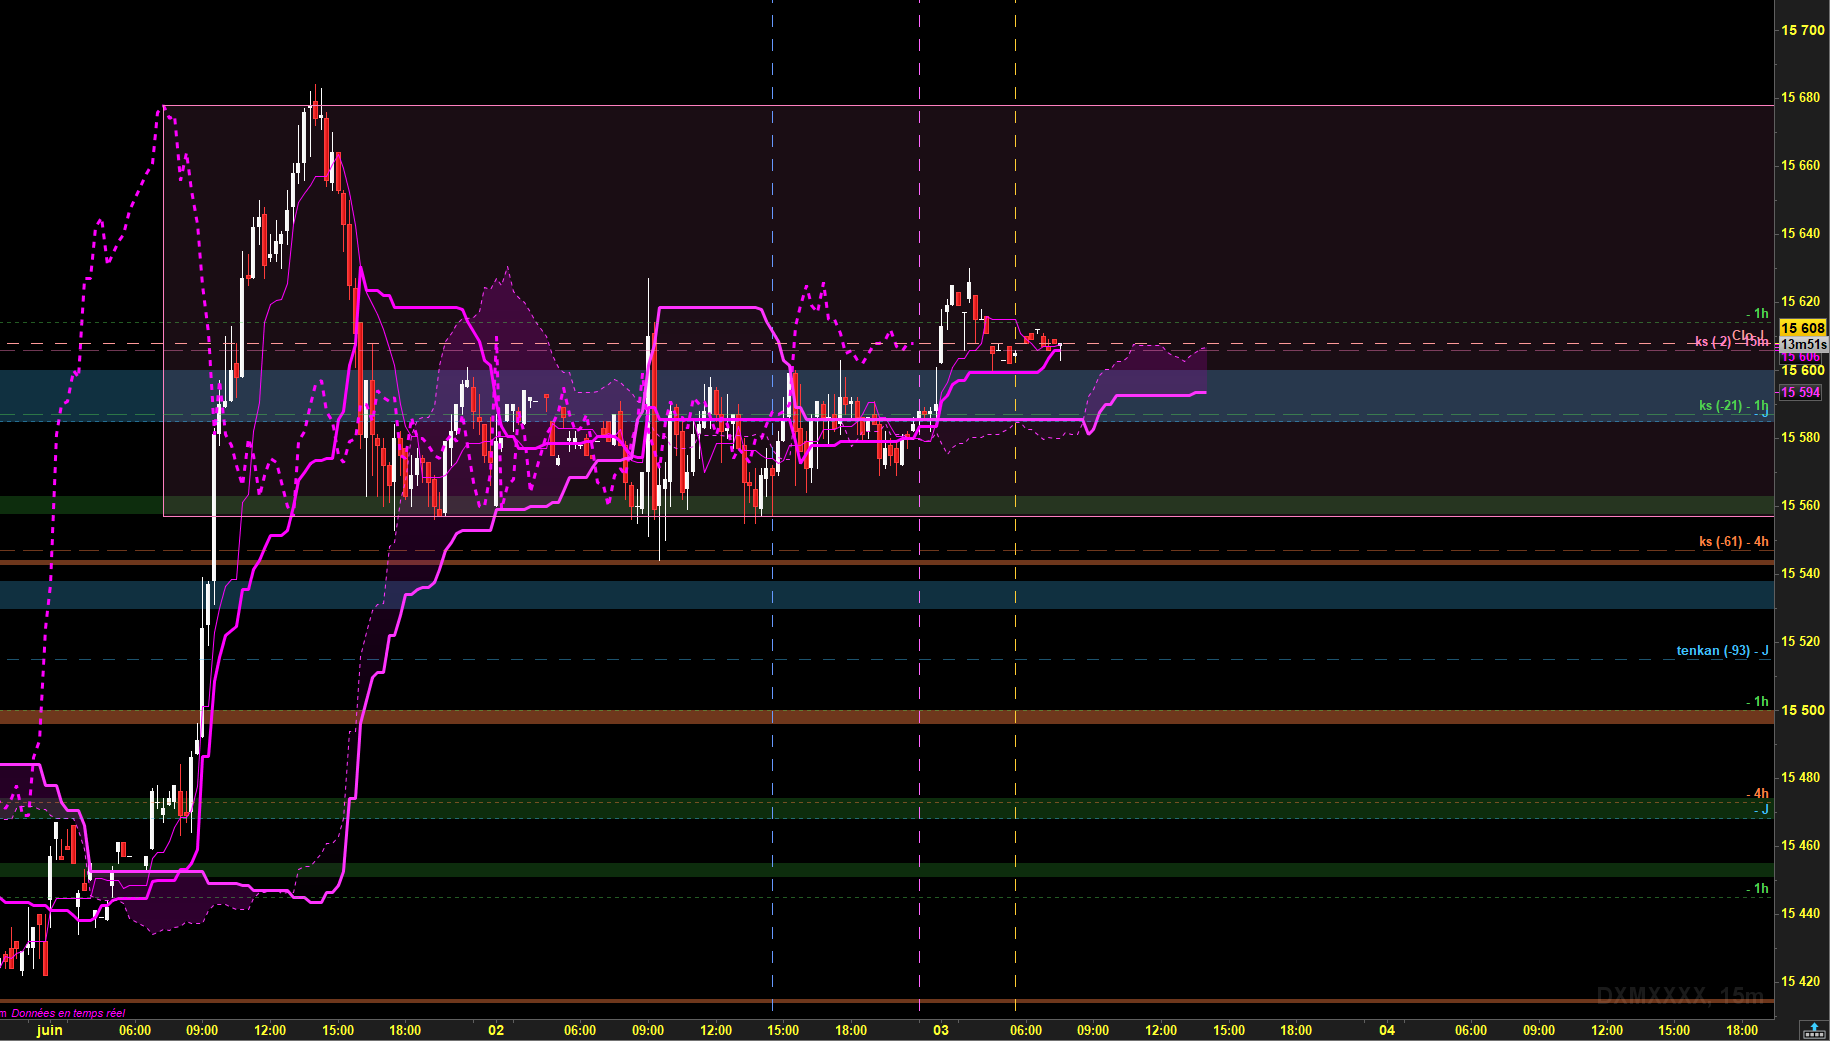
Task: Click the 15 560 price scale label
Action: tap(1800, 505)
